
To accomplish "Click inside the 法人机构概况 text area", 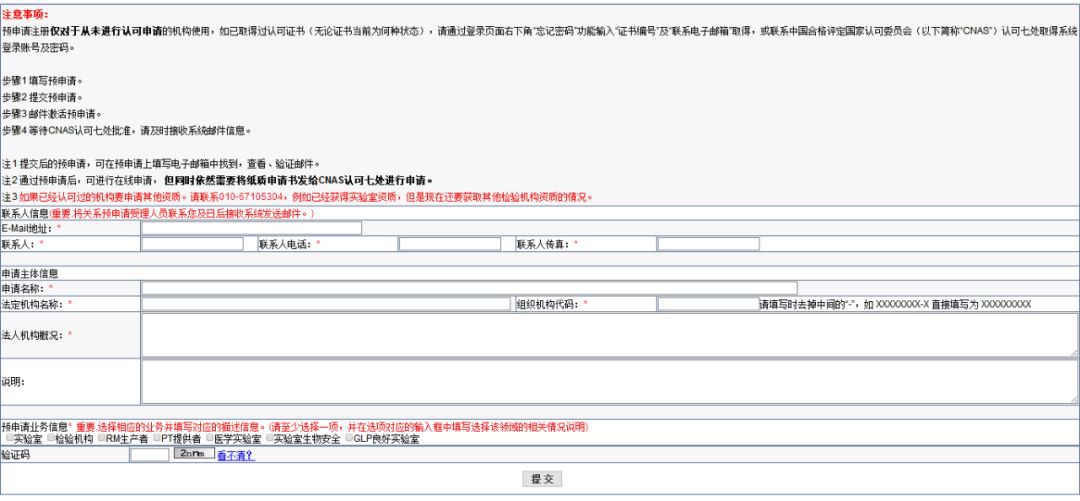I will click(x=609, y=335).
